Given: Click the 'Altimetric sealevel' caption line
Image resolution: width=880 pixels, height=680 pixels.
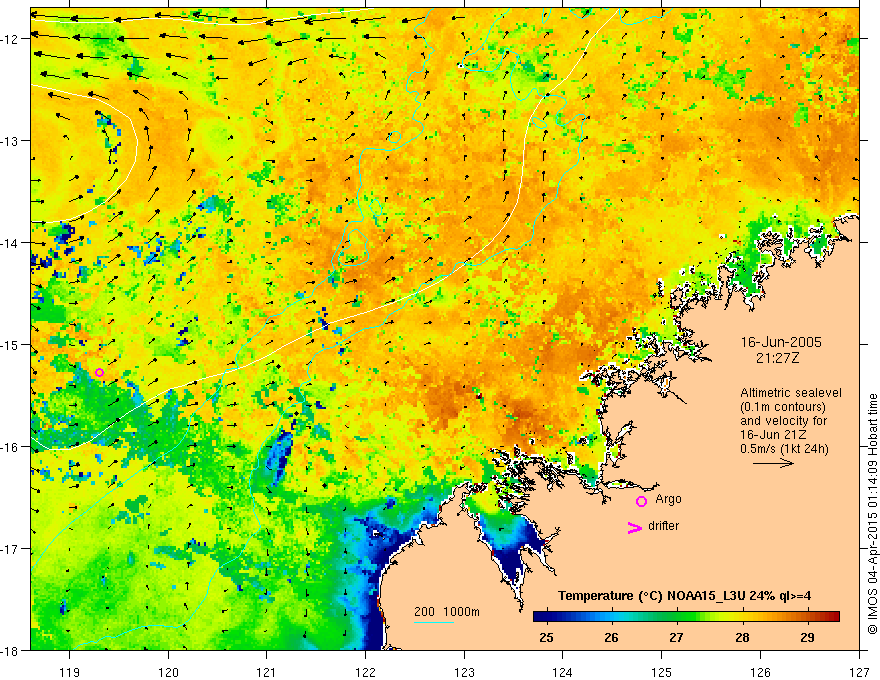Looking at the screenshot, I should click(790, 393).
